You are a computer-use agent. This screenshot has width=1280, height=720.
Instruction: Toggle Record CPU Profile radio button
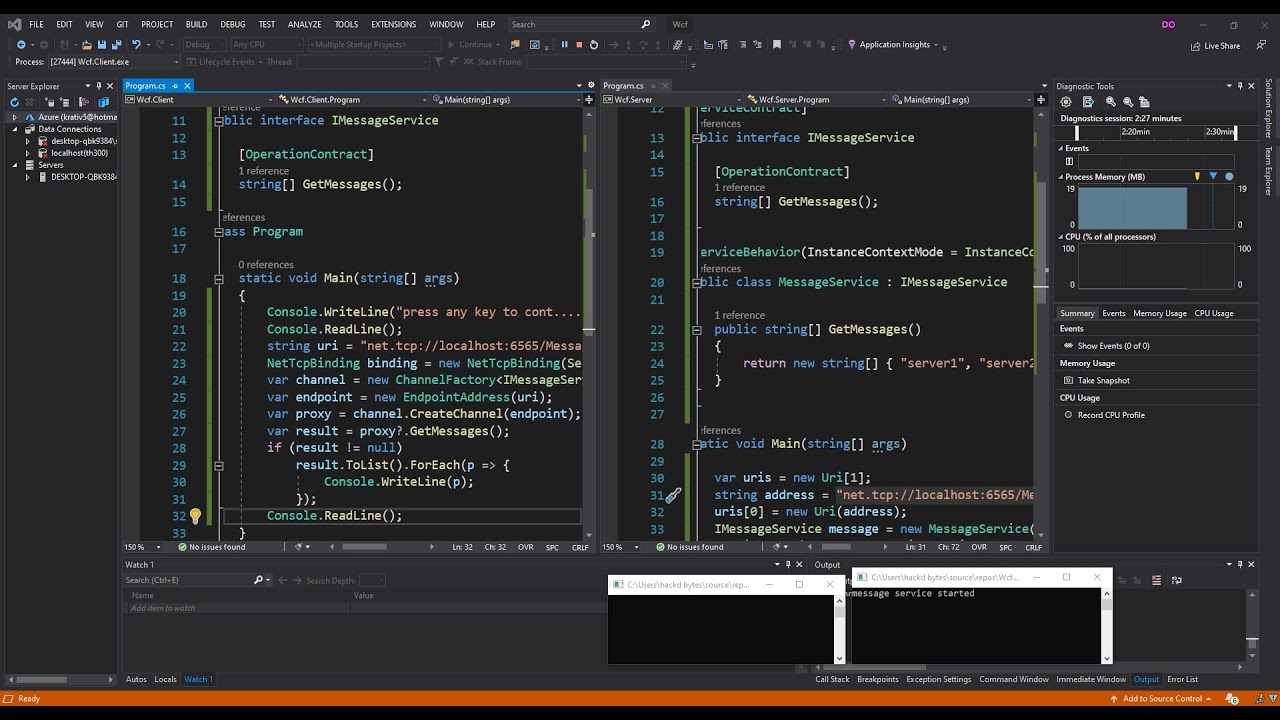click(1069, 415)
